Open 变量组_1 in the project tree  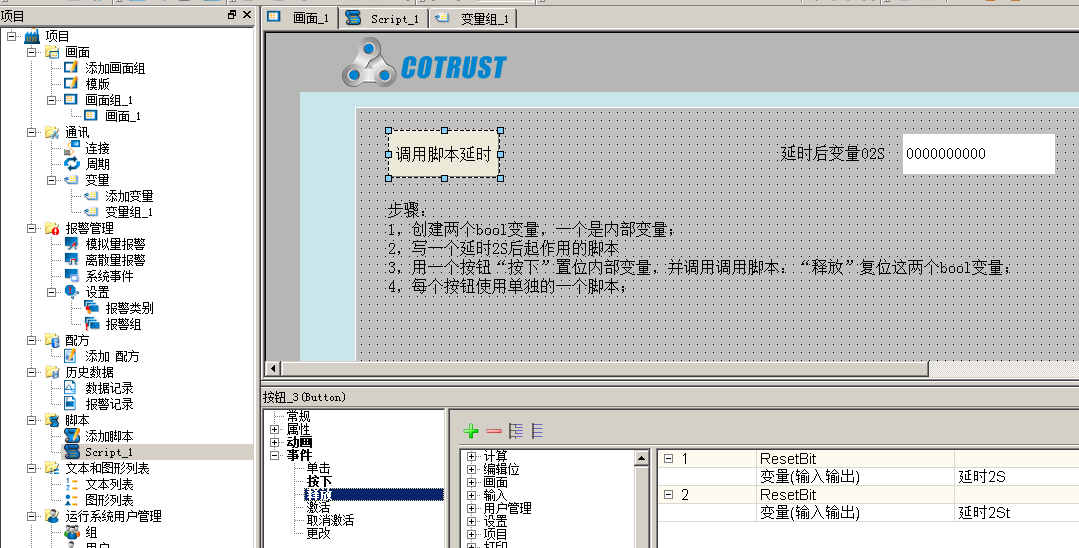tap(129, 212)
